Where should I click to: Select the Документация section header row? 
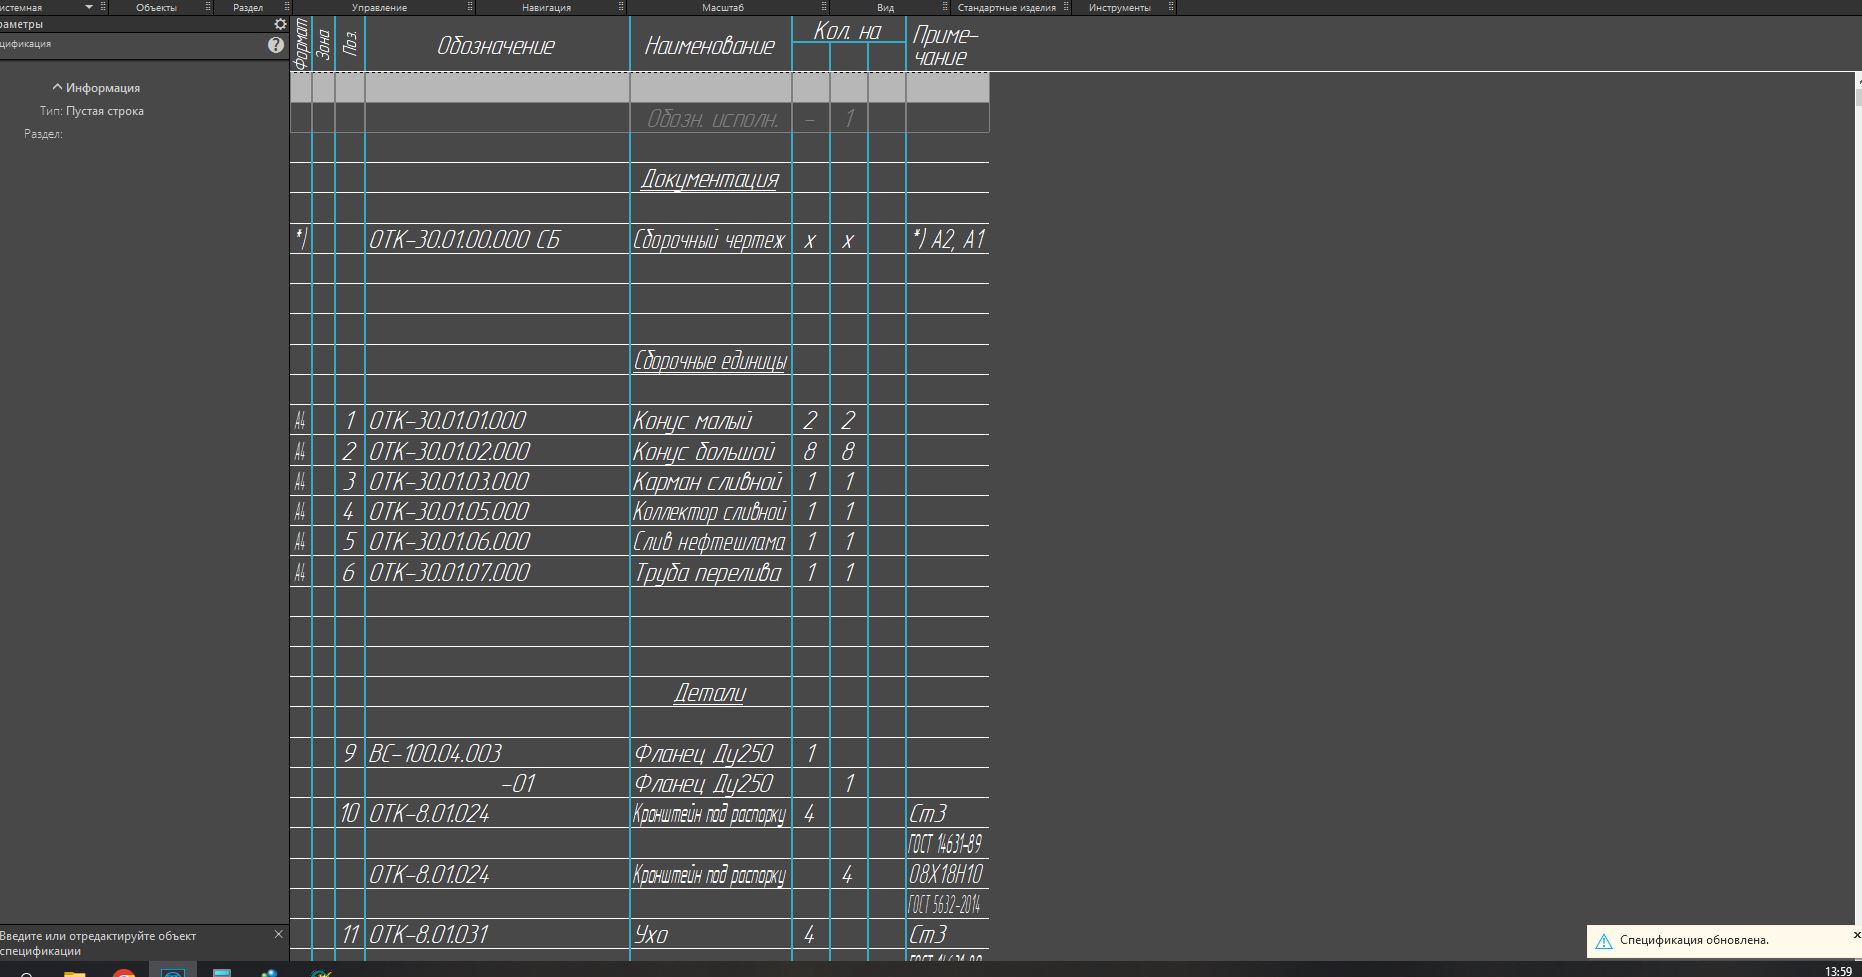[709, 179]
